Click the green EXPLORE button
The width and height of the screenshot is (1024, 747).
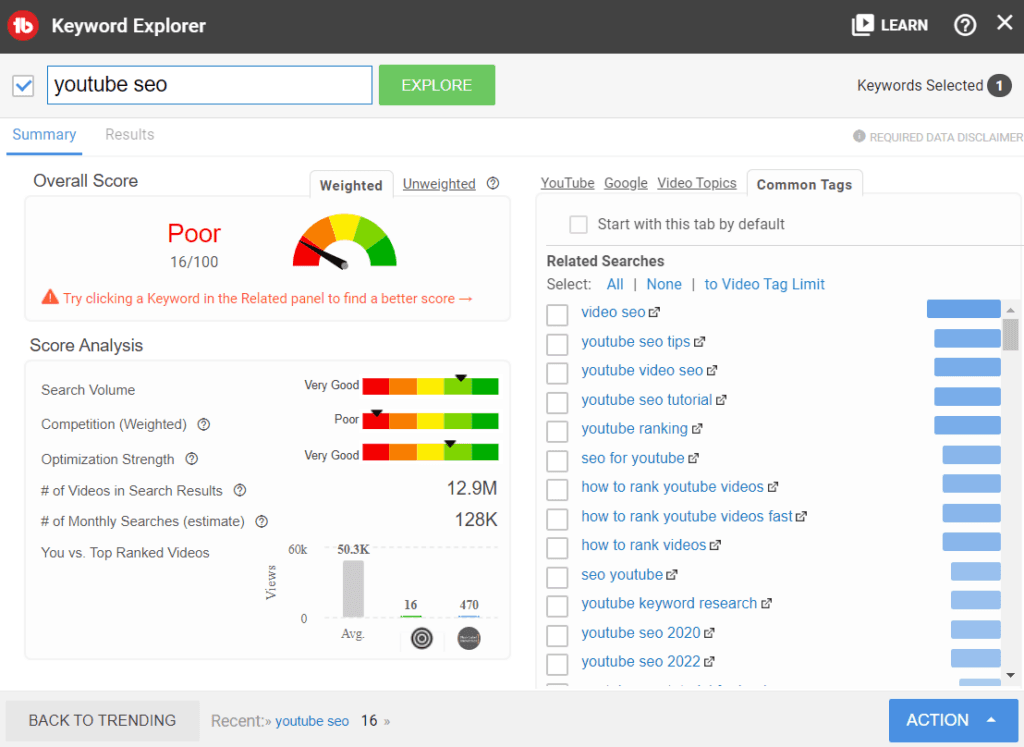click(437, 85)
